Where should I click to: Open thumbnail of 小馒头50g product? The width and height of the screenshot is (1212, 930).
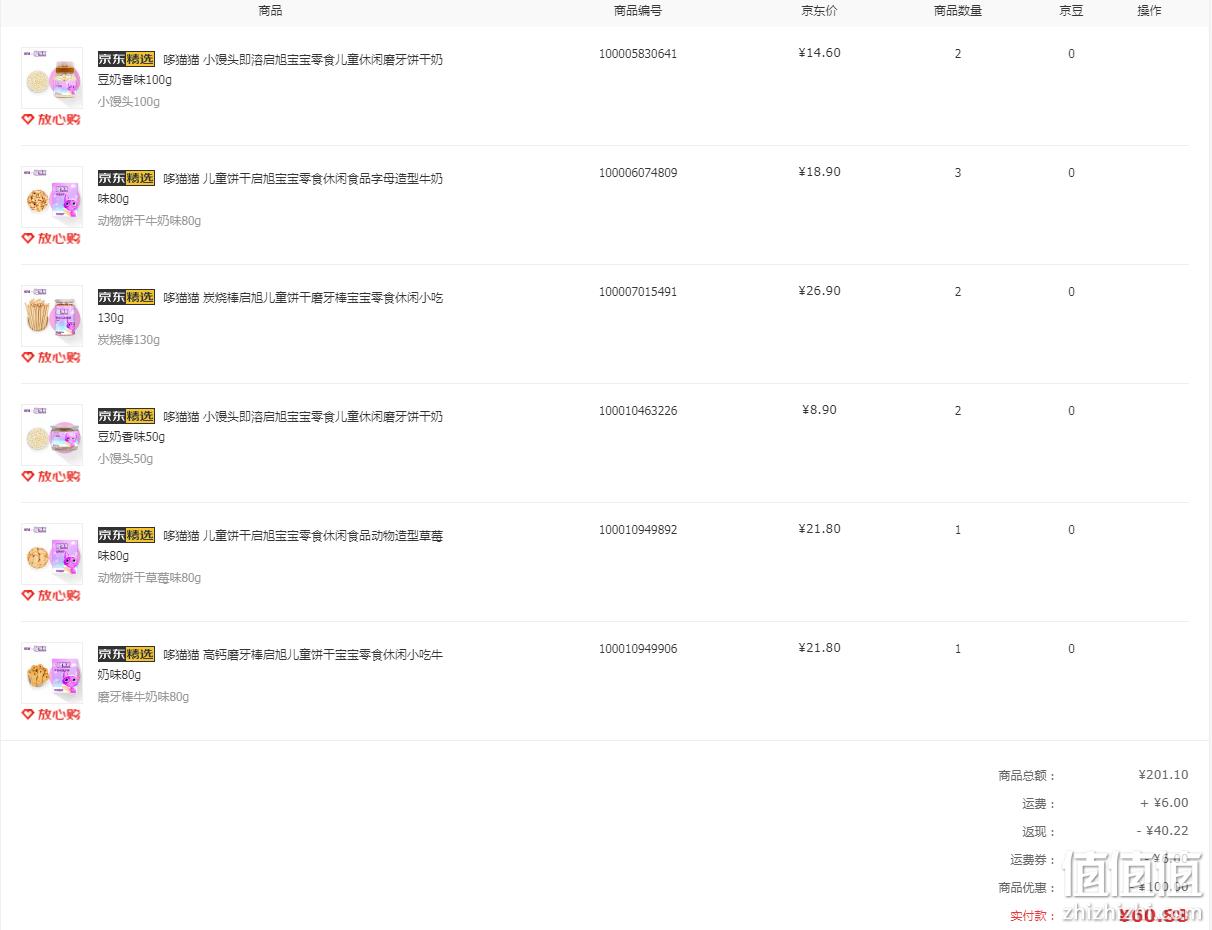(x=52, y=435)
